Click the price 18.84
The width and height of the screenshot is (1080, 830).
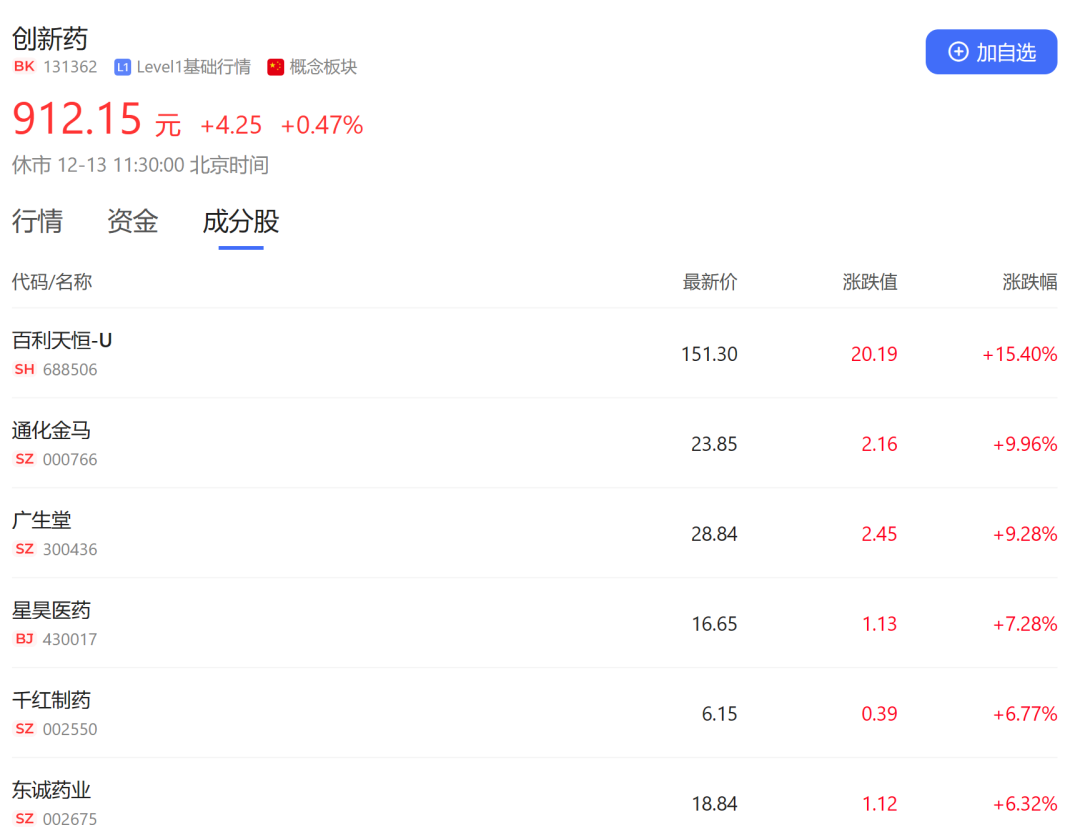tap(714, 804)
